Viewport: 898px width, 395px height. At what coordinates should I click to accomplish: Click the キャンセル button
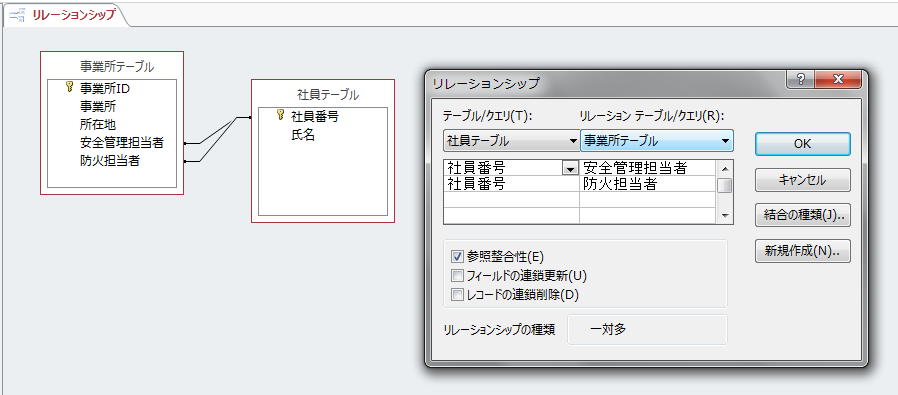803,180
